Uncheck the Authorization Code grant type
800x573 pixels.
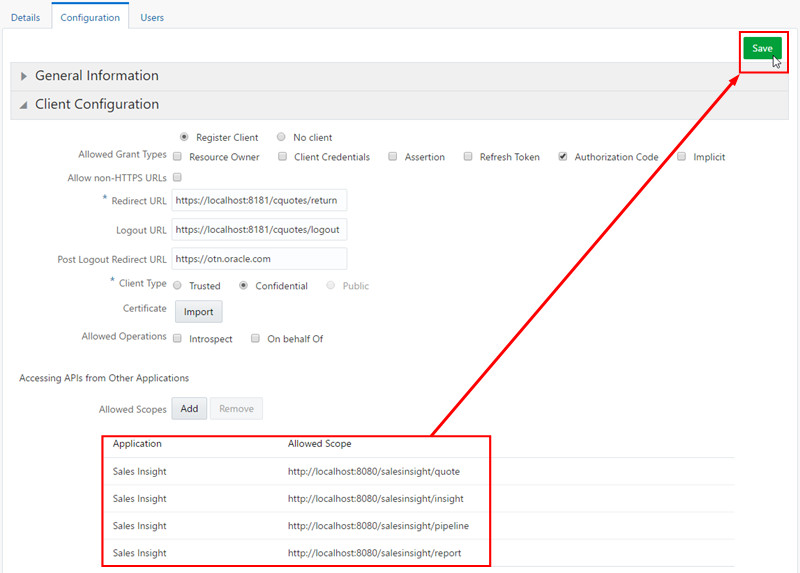(562, 156)
